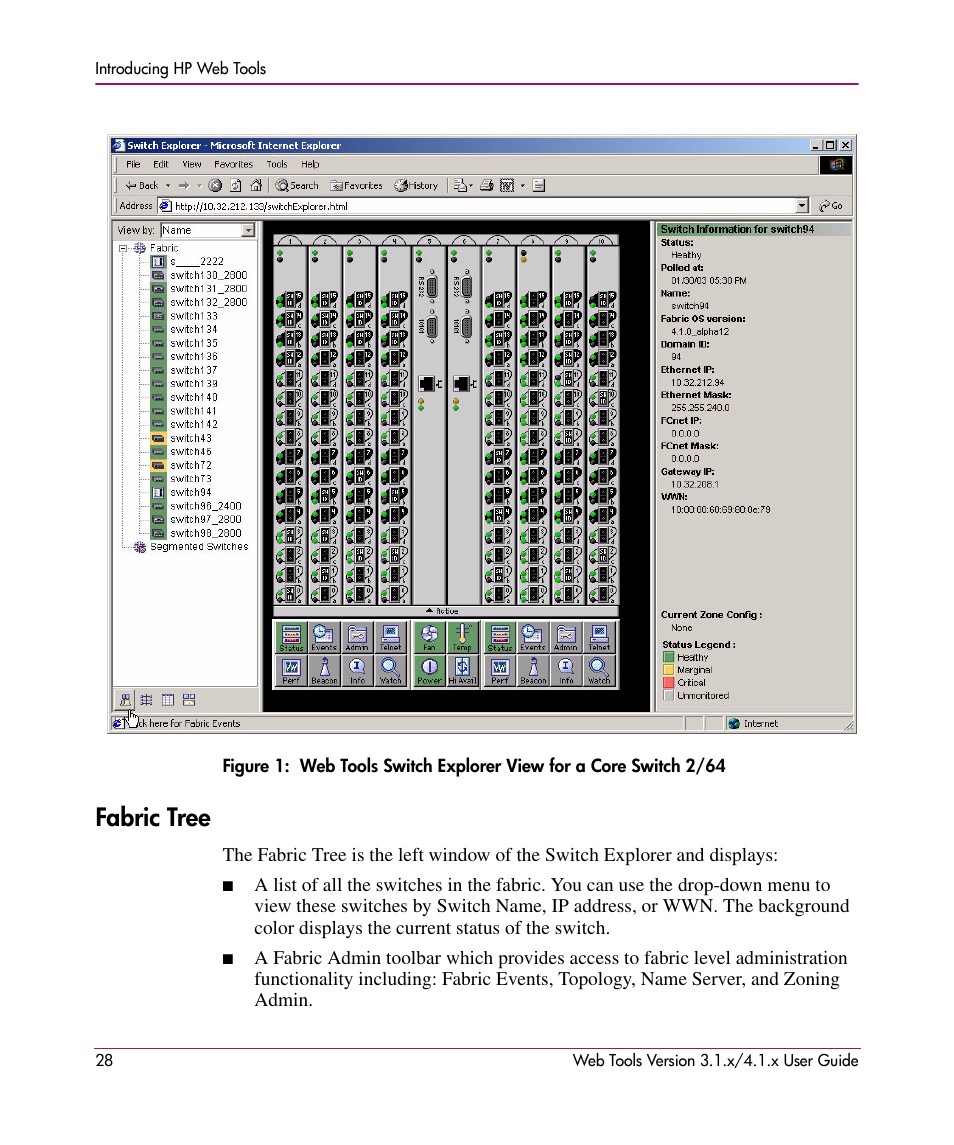Click the Go button

pyautogui.click(x=831, y=206)
